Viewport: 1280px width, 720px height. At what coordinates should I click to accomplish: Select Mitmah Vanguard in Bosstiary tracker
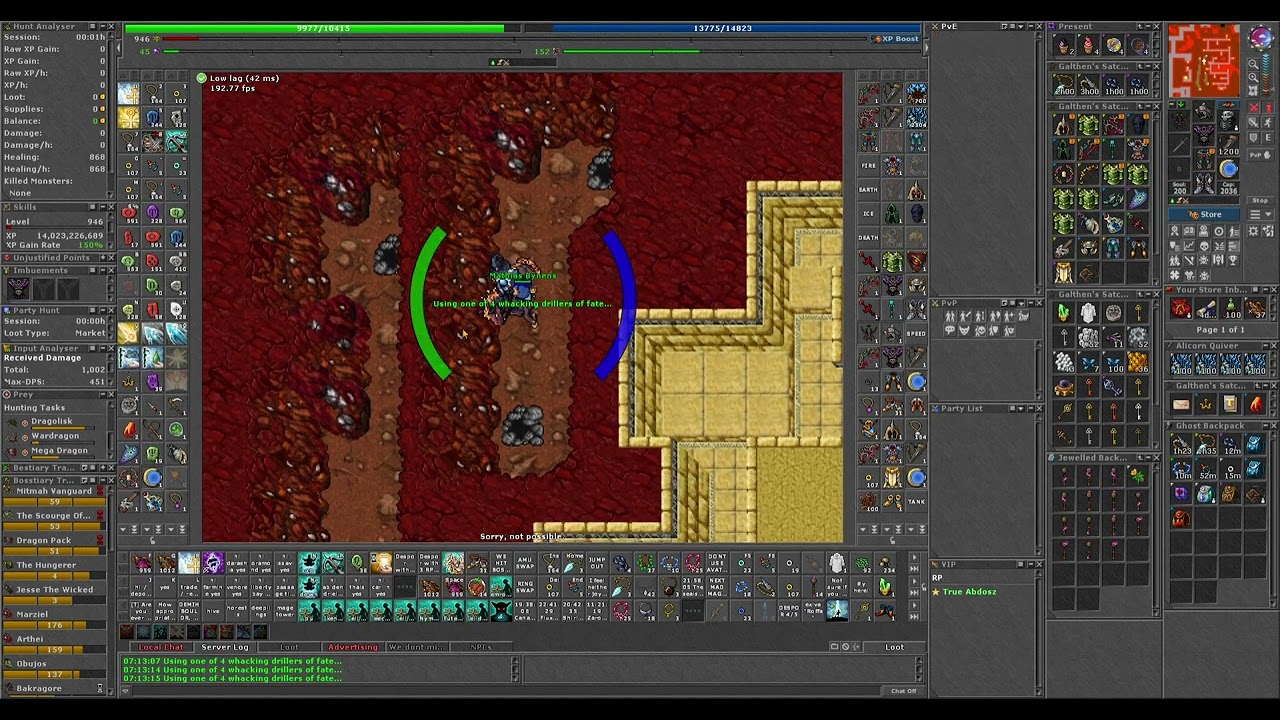coord(54,494)
